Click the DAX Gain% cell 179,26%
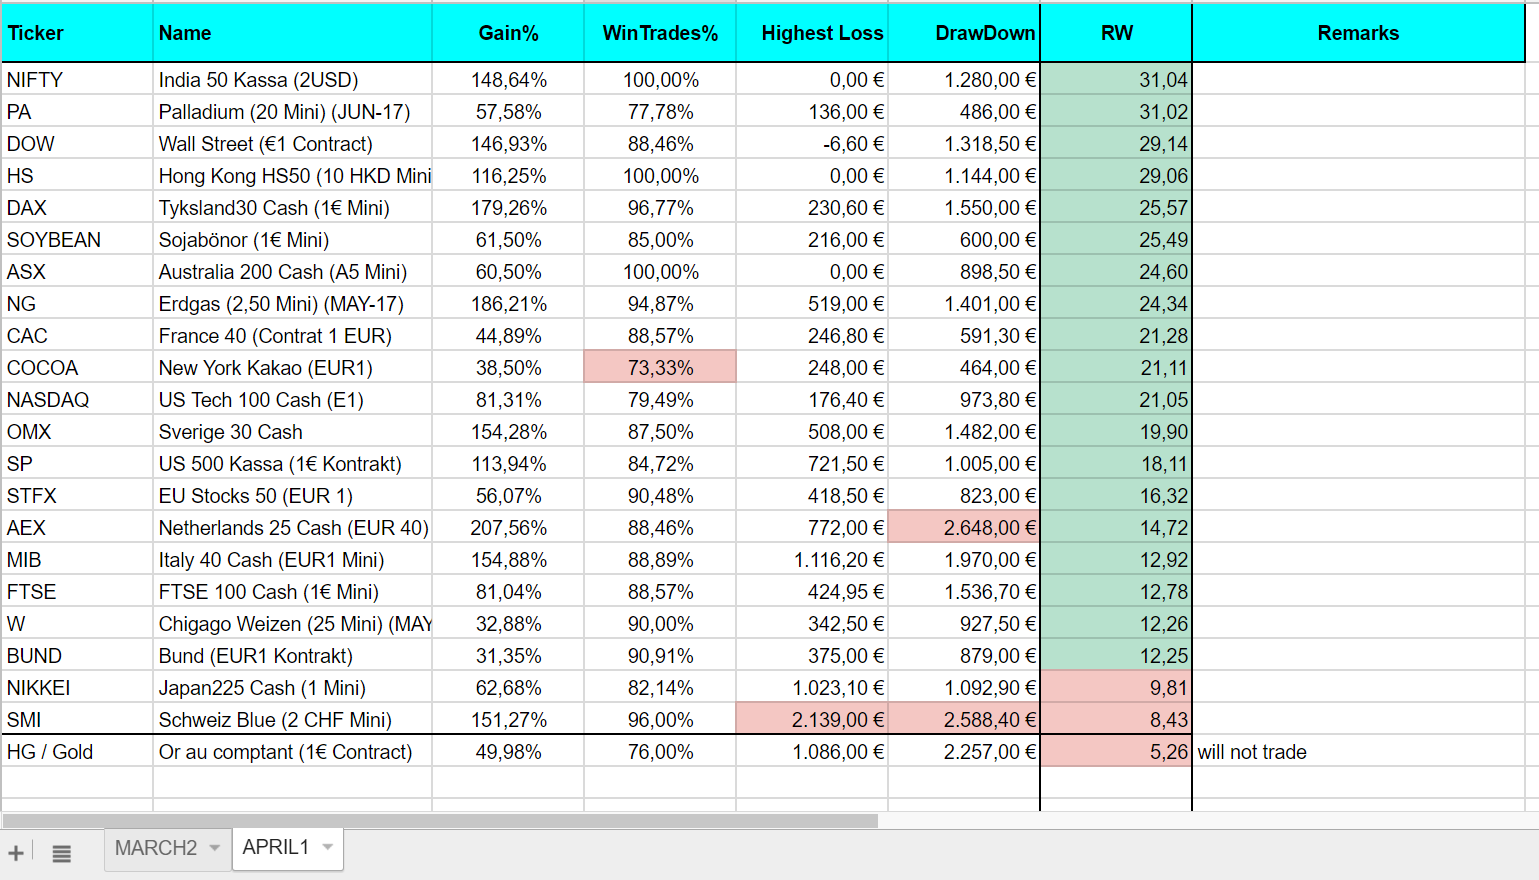The width and height of the screenshot is (1539, 880). 508,208
